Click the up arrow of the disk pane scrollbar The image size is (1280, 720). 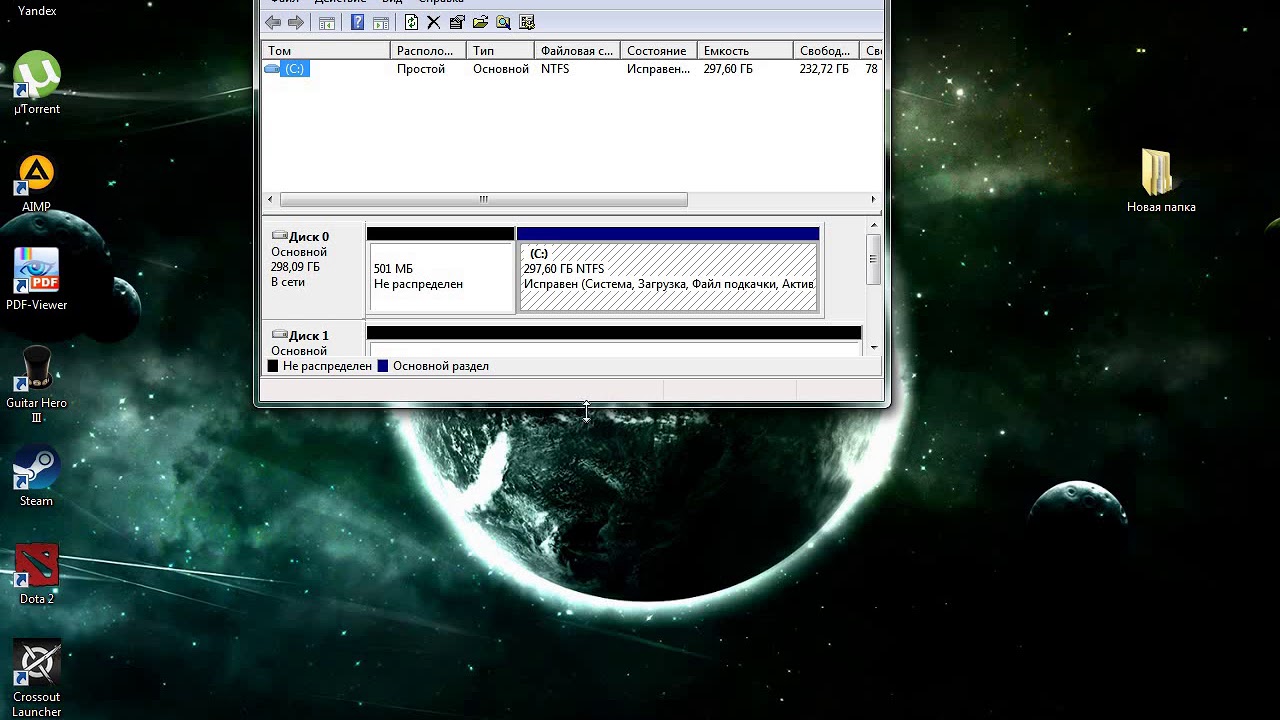[874, 227]
